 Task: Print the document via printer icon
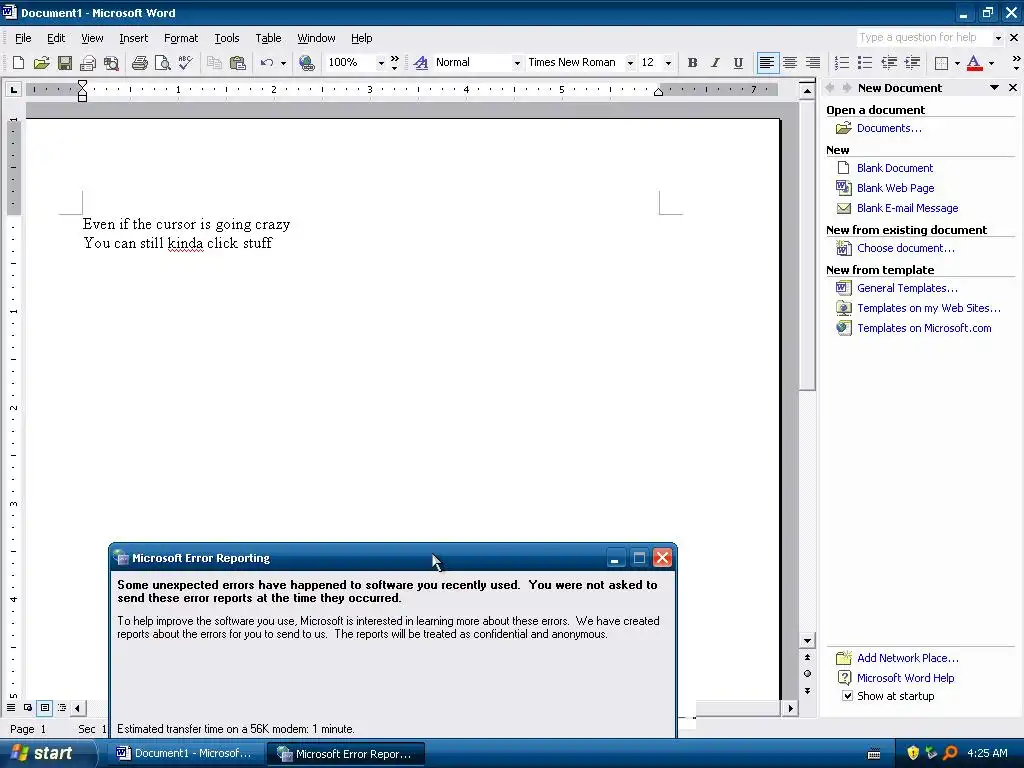tap(139, 63)
